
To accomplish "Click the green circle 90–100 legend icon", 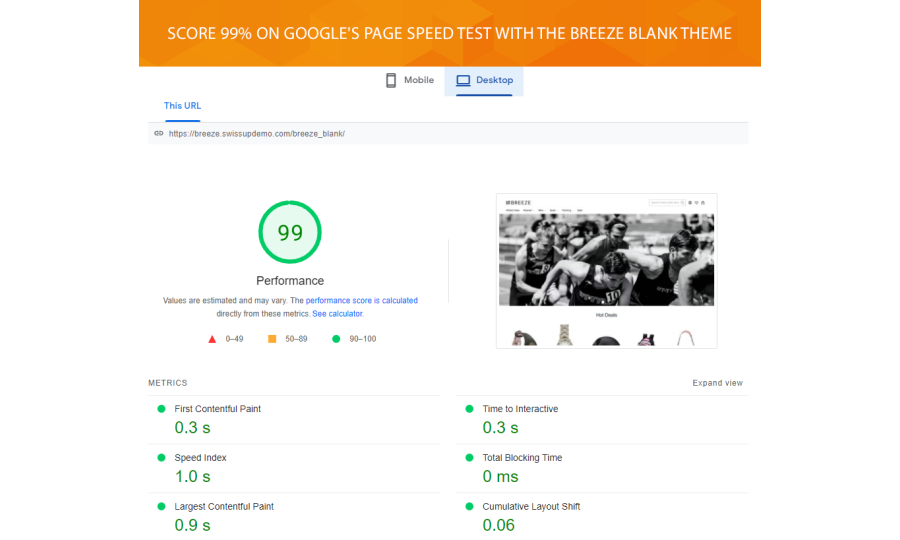I will click(336, 339).
